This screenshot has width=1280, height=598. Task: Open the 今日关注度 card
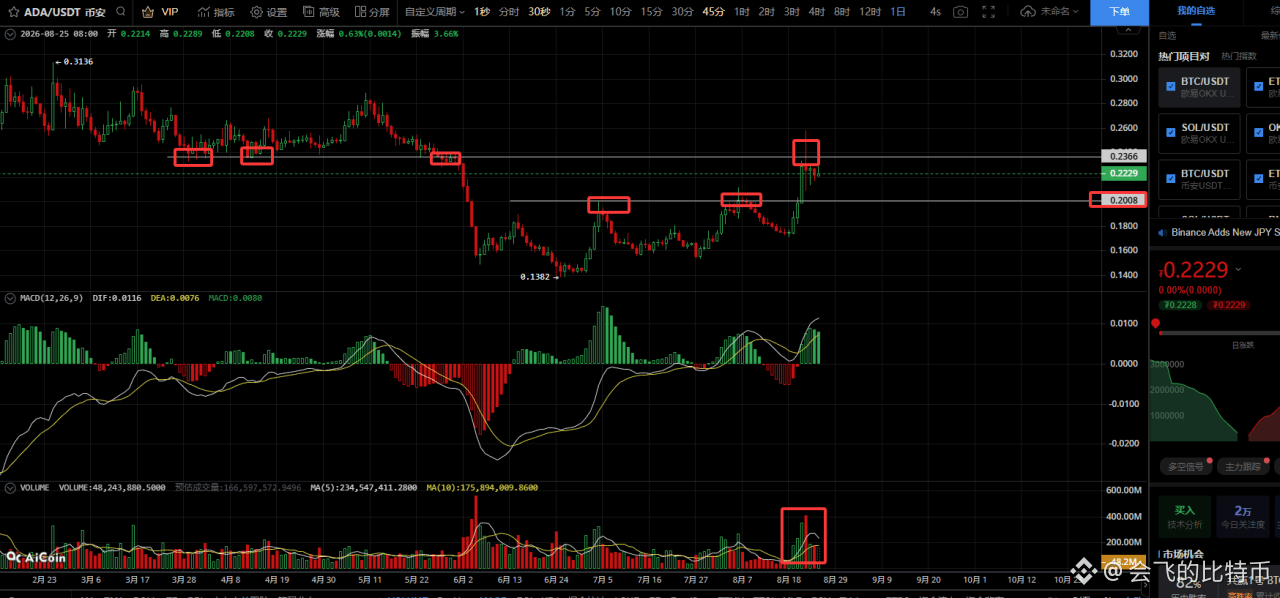(x=1243, y=516)
